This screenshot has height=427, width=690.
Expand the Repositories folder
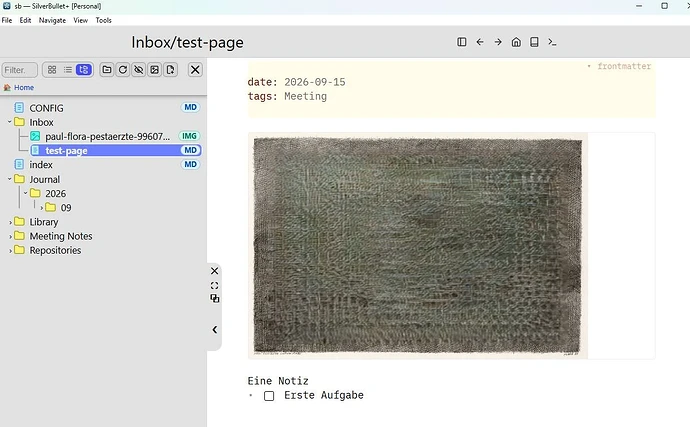point(10,250)
